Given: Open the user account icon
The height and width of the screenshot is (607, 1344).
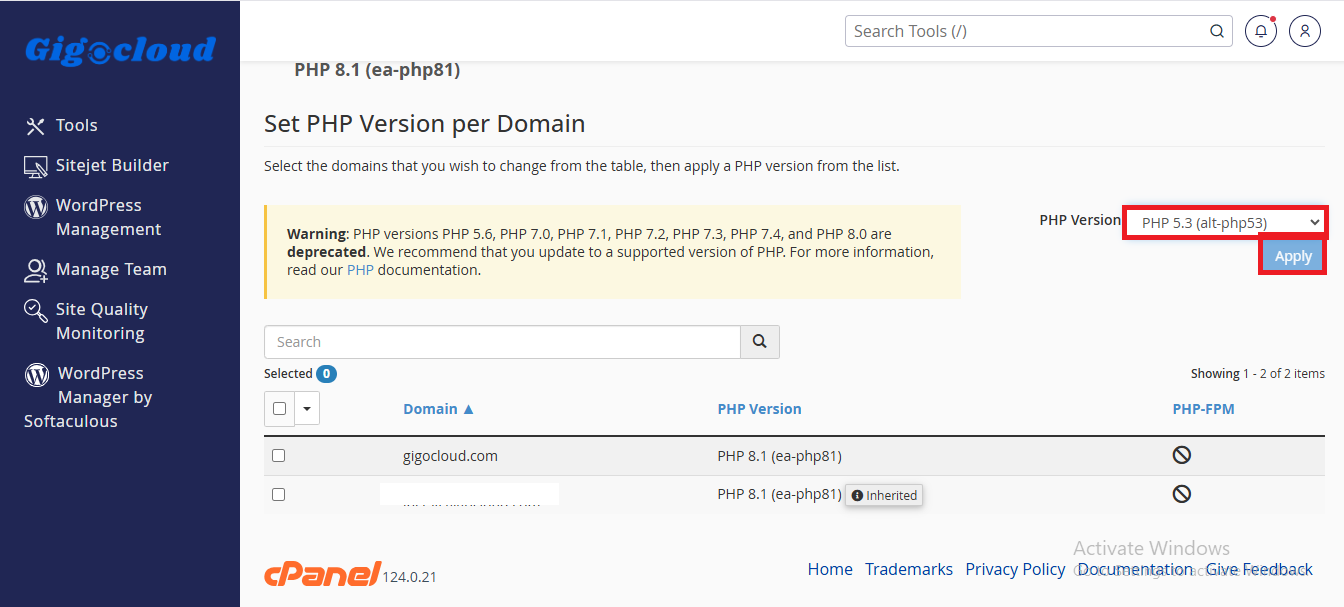Looking at the screenshot, I should [1305, 31].
